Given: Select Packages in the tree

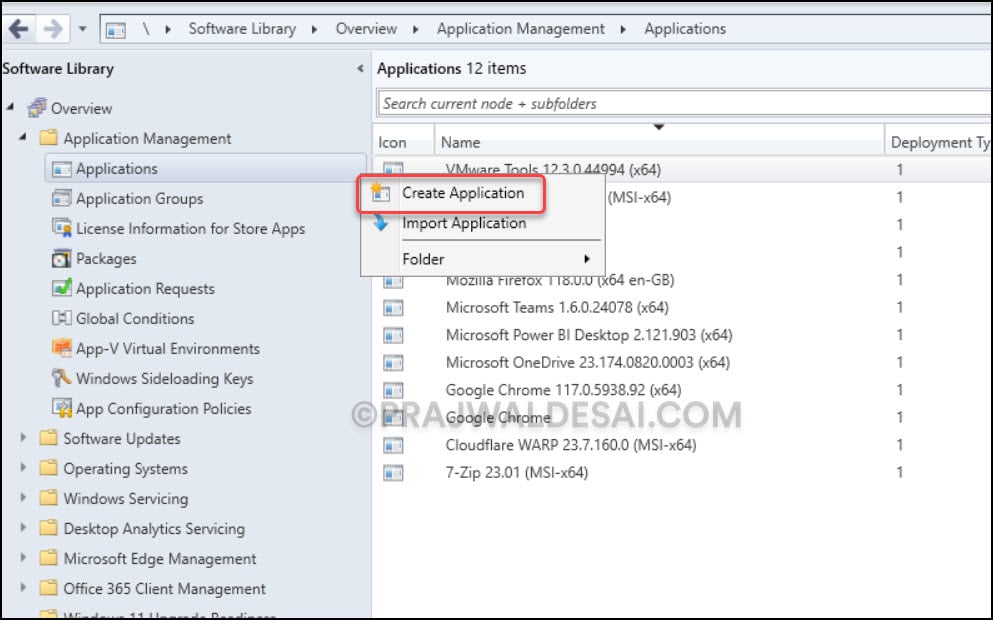Looking at the screenshot, I should 106,259.
